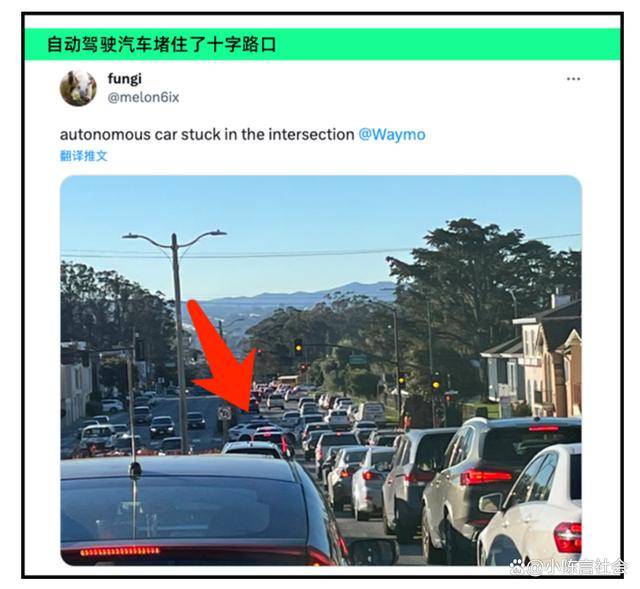Open the three-dot more options menu

[573, 79]
